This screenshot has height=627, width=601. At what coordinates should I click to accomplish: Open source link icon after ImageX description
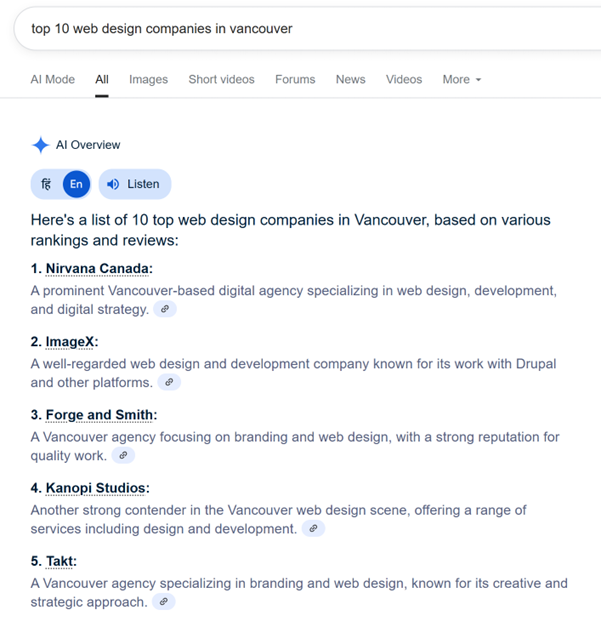pyautogui.click(x=169, y=382)
